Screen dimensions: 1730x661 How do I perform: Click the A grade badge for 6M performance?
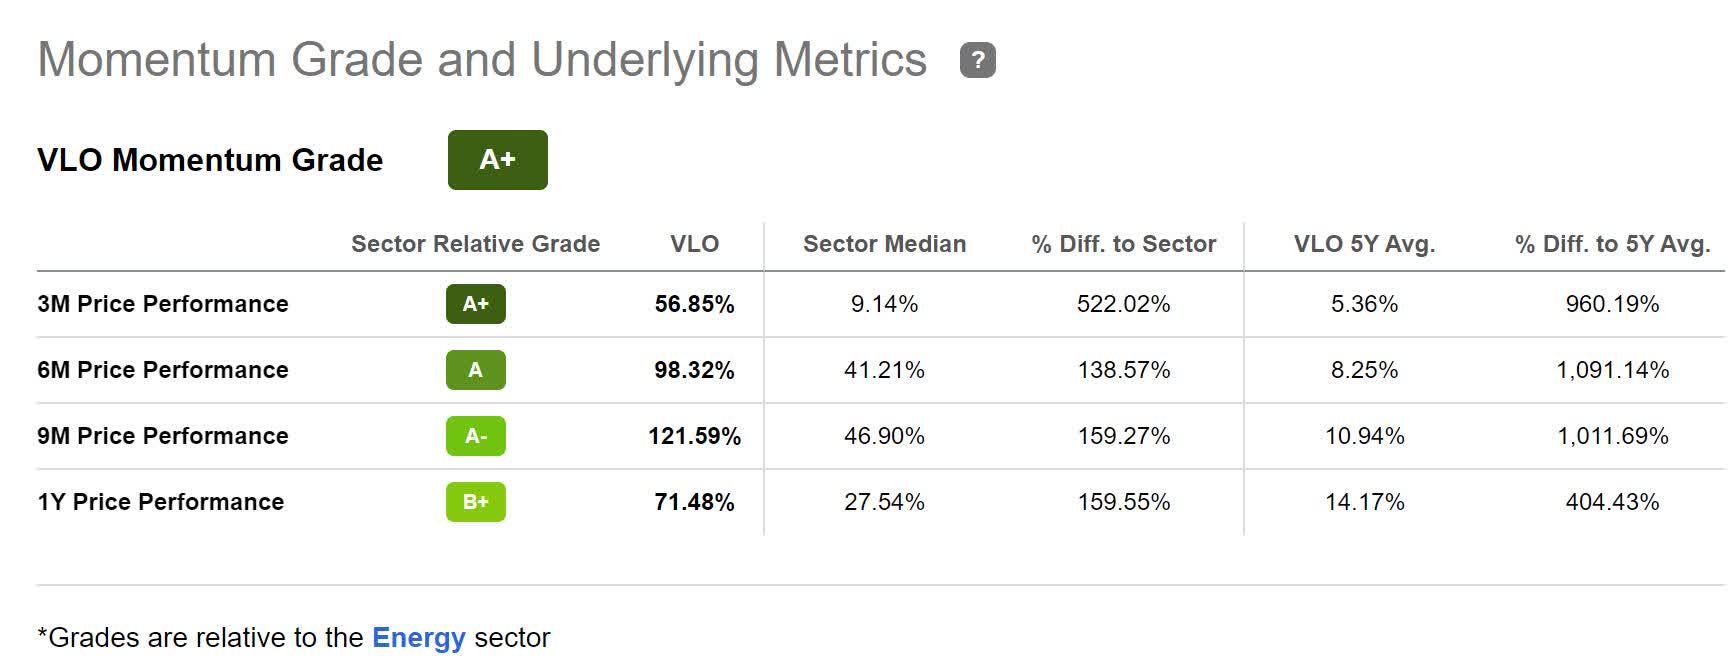476,370
